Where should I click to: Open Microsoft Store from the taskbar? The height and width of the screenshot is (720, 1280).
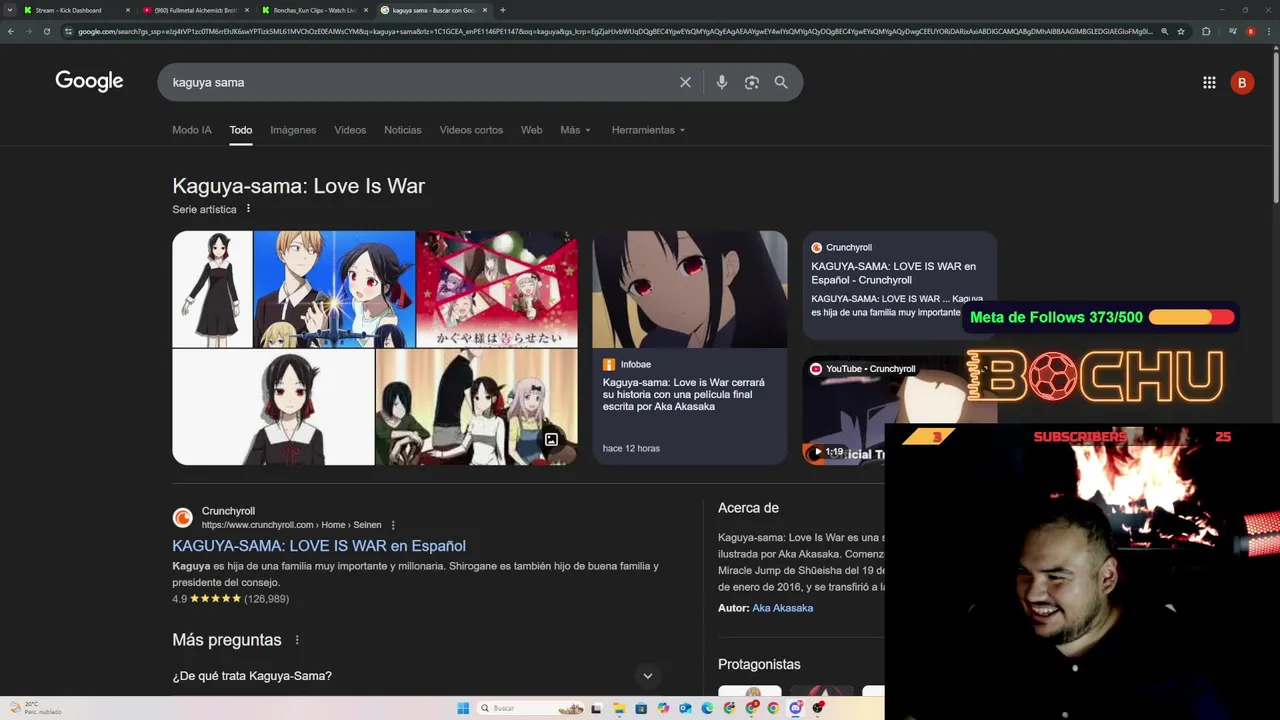click(x=641, y=708)
